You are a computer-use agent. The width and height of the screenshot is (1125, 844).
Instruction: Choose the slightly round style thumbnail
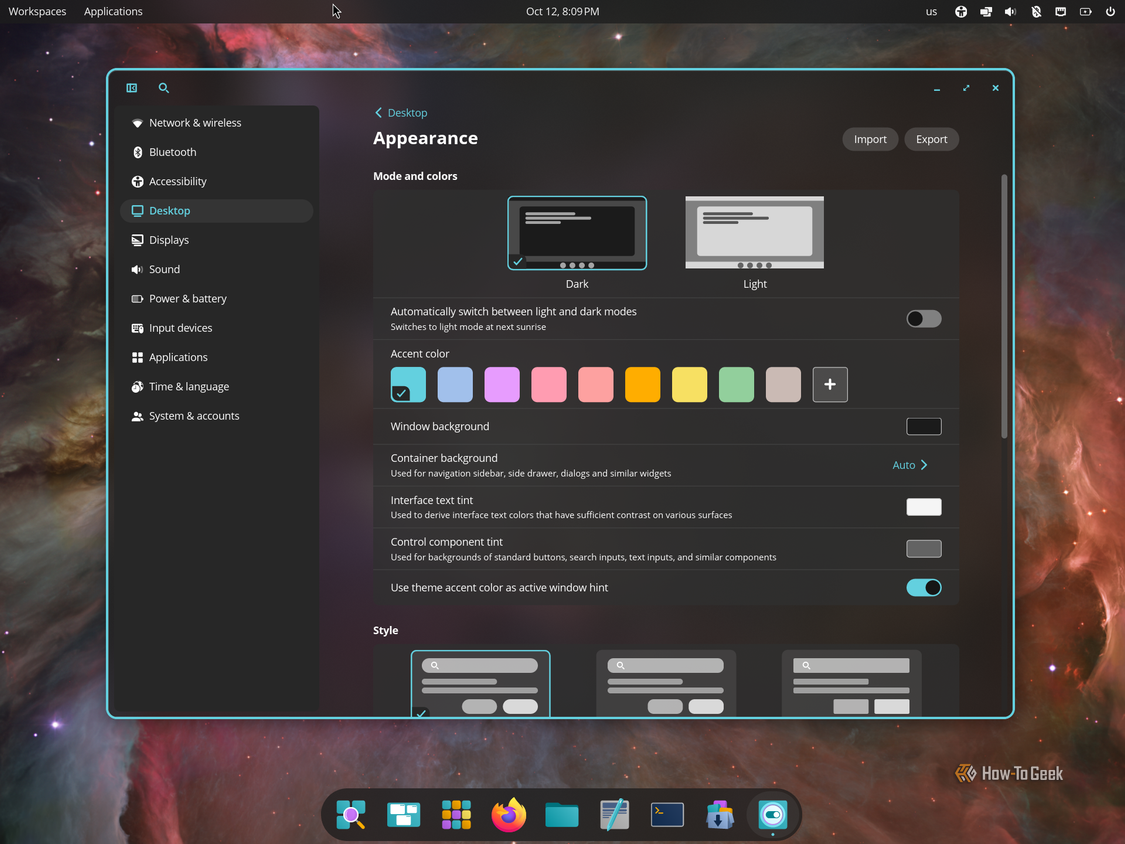click(666, 683)
